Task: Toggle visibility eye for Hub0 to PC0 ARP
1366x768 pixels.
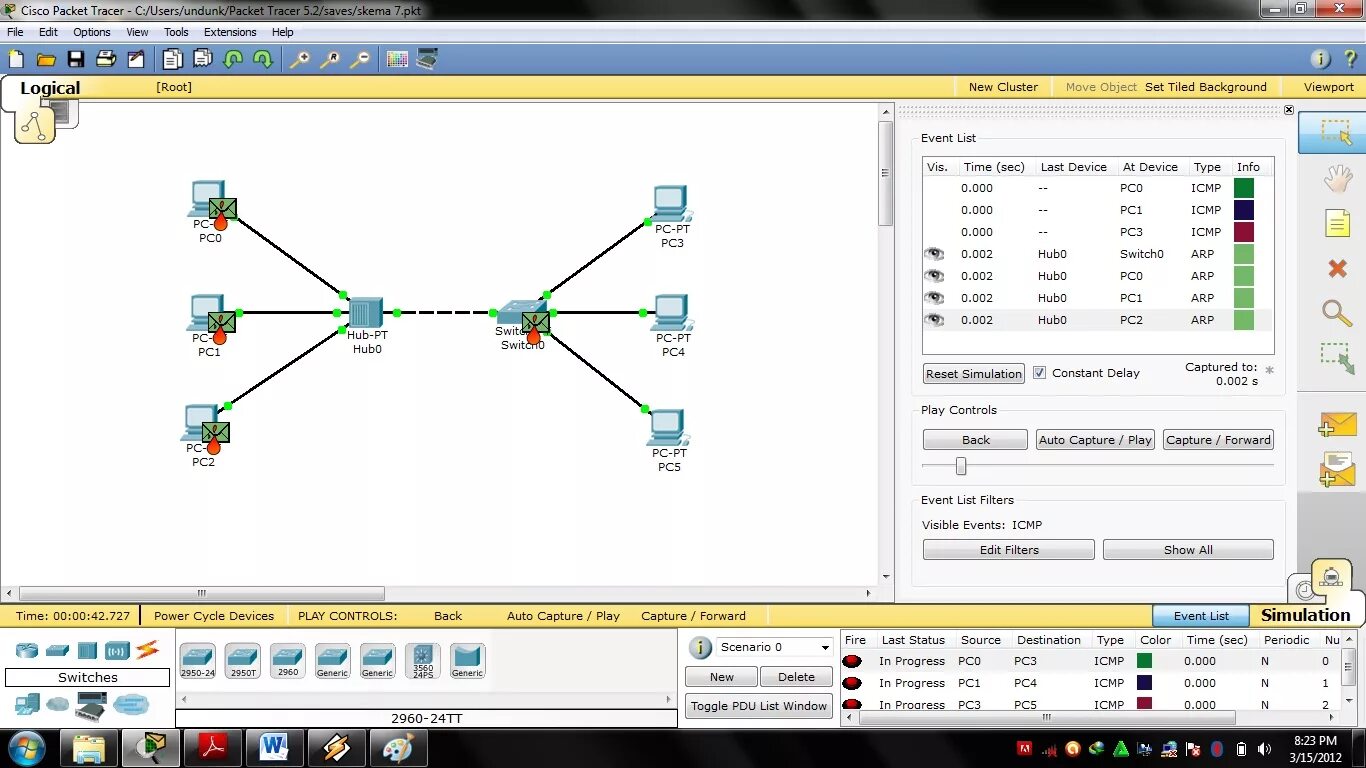Action: point(934,276)
